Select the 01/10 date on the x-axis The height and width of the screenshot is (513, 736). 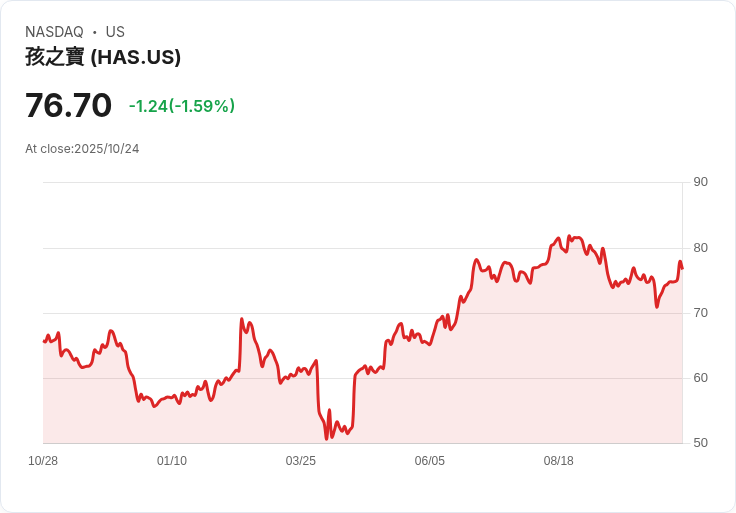tap(172, 461)
